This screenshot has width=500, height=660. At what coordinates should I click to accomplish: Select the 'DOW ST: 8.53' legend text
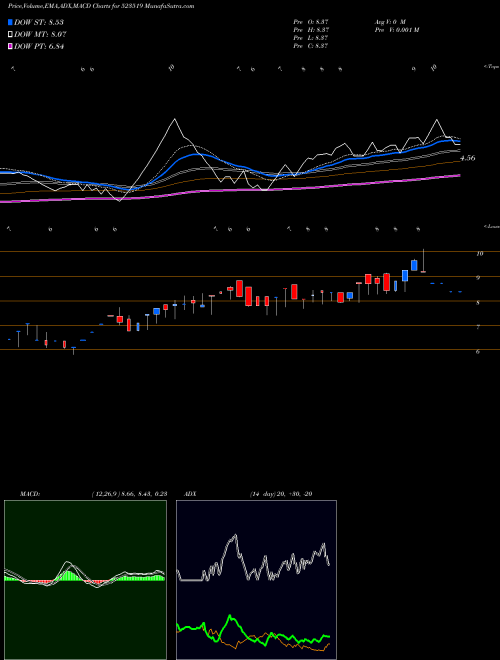39,22
